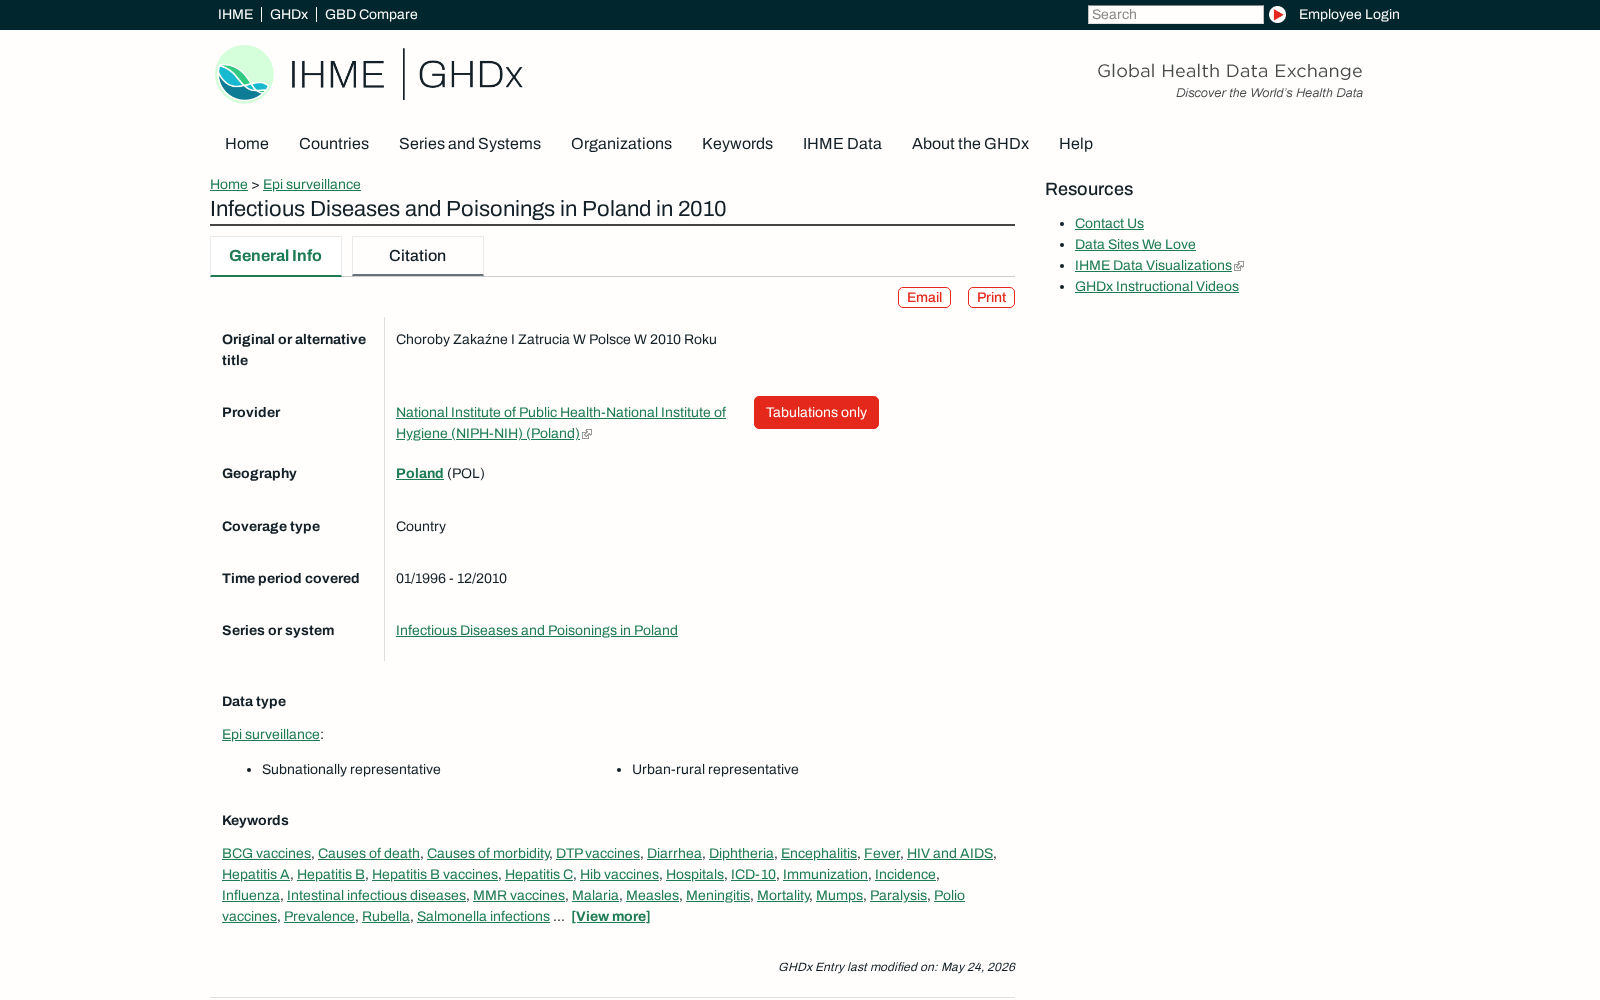Click the red search submit arrow icon
Viewport: 1600px width, 1000px height.
(1277, 14)
